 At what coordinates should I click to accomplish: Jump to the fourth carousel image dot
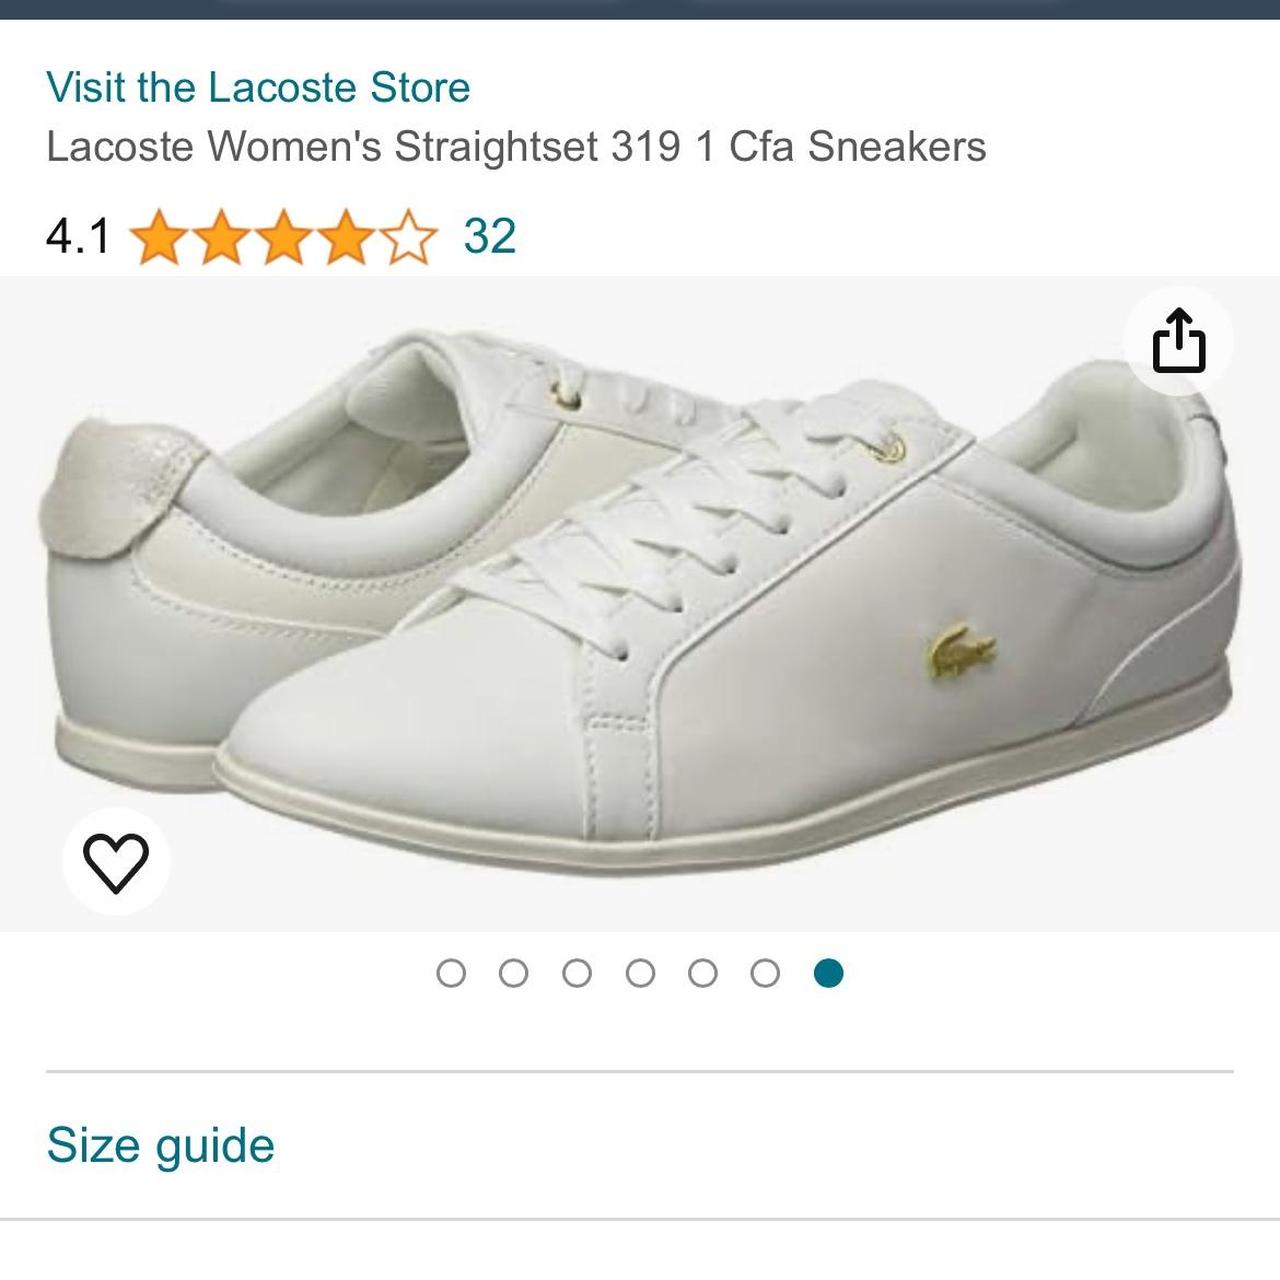coord(640,973)
